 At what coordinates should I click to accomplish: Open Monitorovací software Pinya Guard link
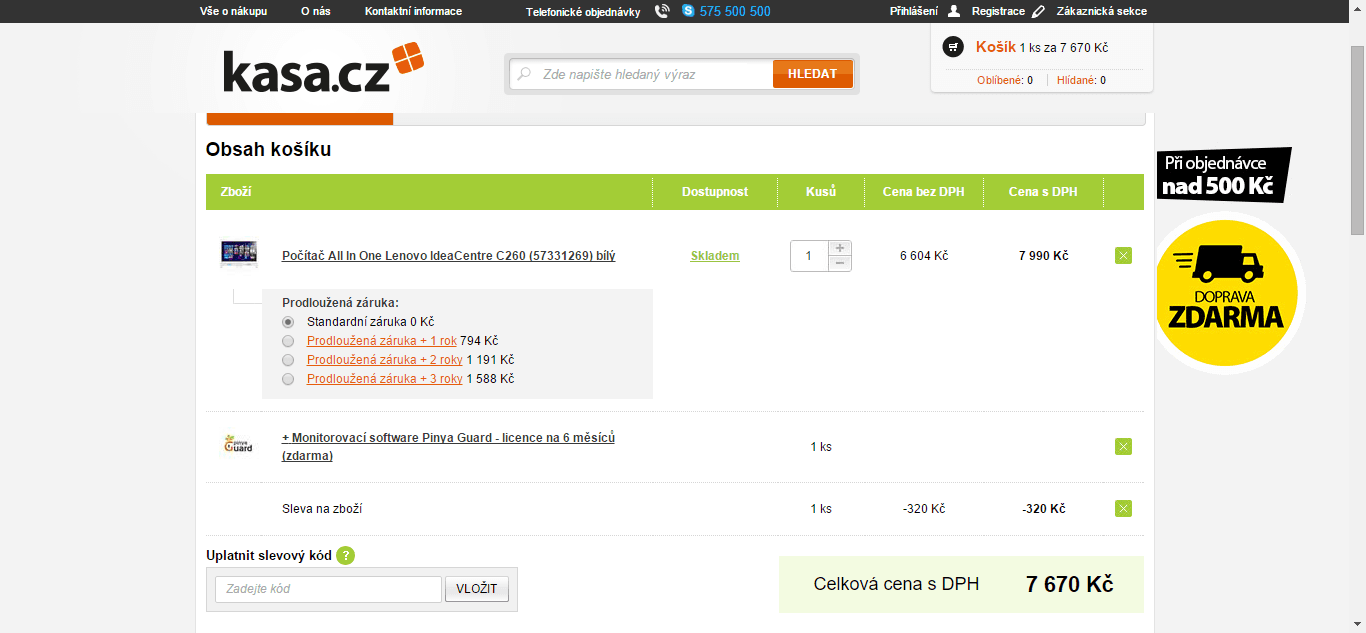tap(449, 446)
